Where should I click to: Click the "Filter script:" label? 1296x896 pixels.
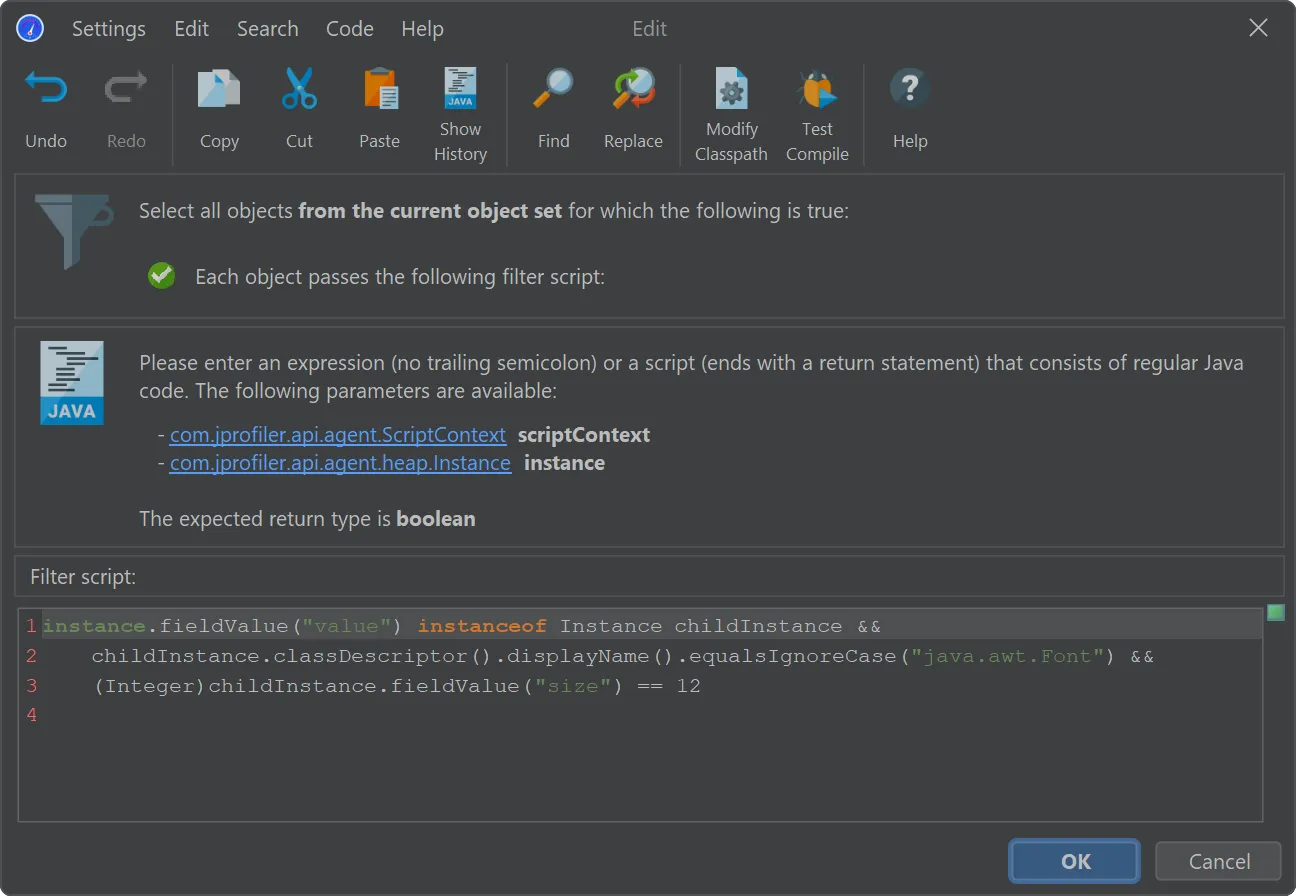click(x=83, y=577)
